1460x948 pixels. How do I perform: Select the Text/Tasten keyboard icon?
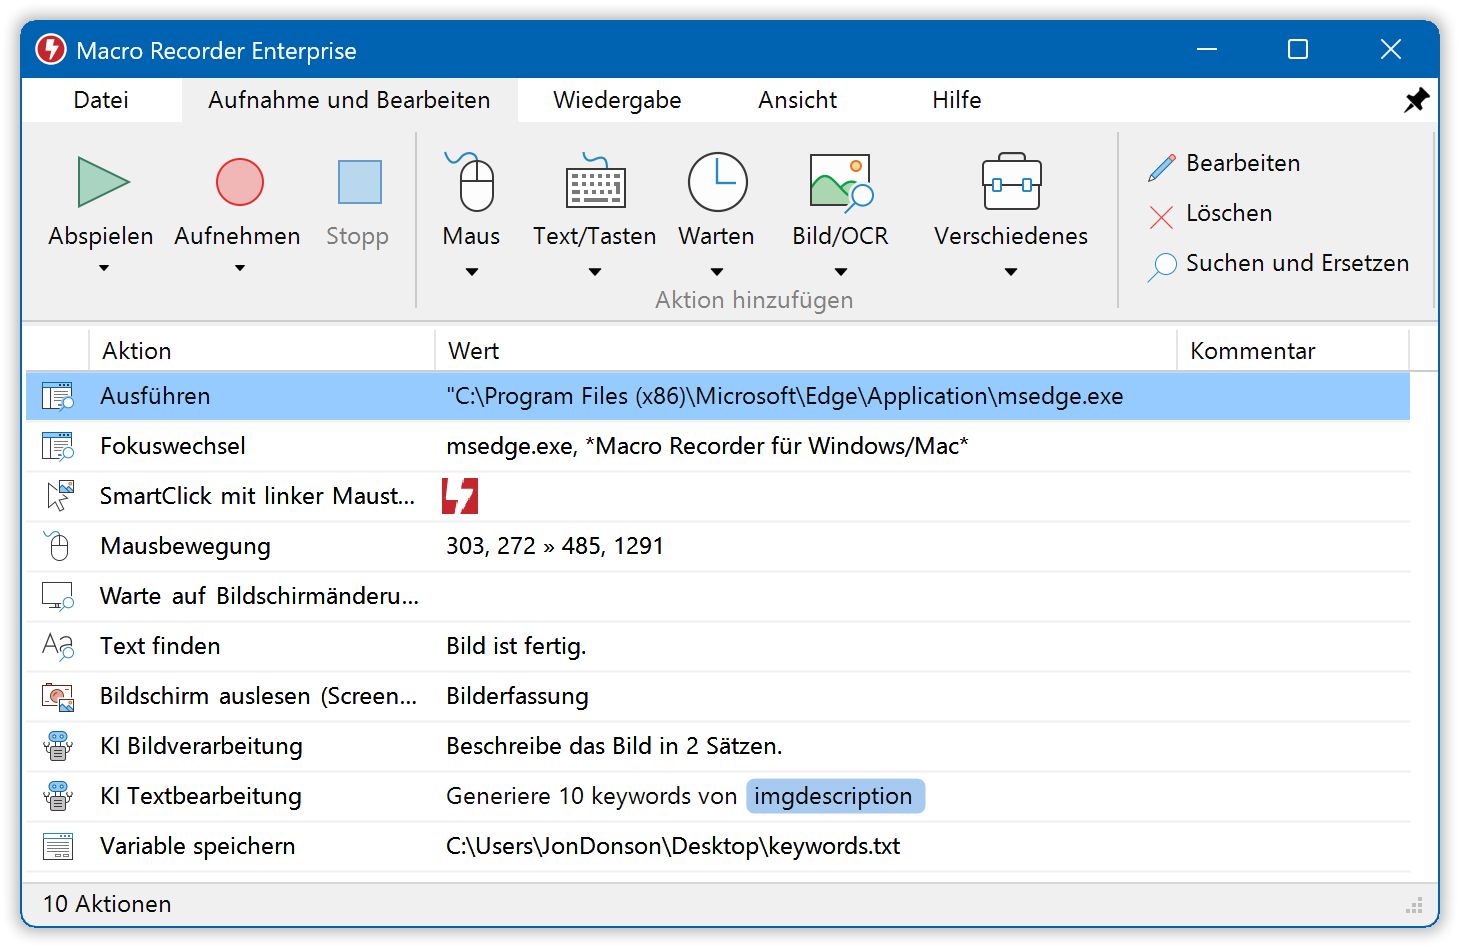pos(594,183)
